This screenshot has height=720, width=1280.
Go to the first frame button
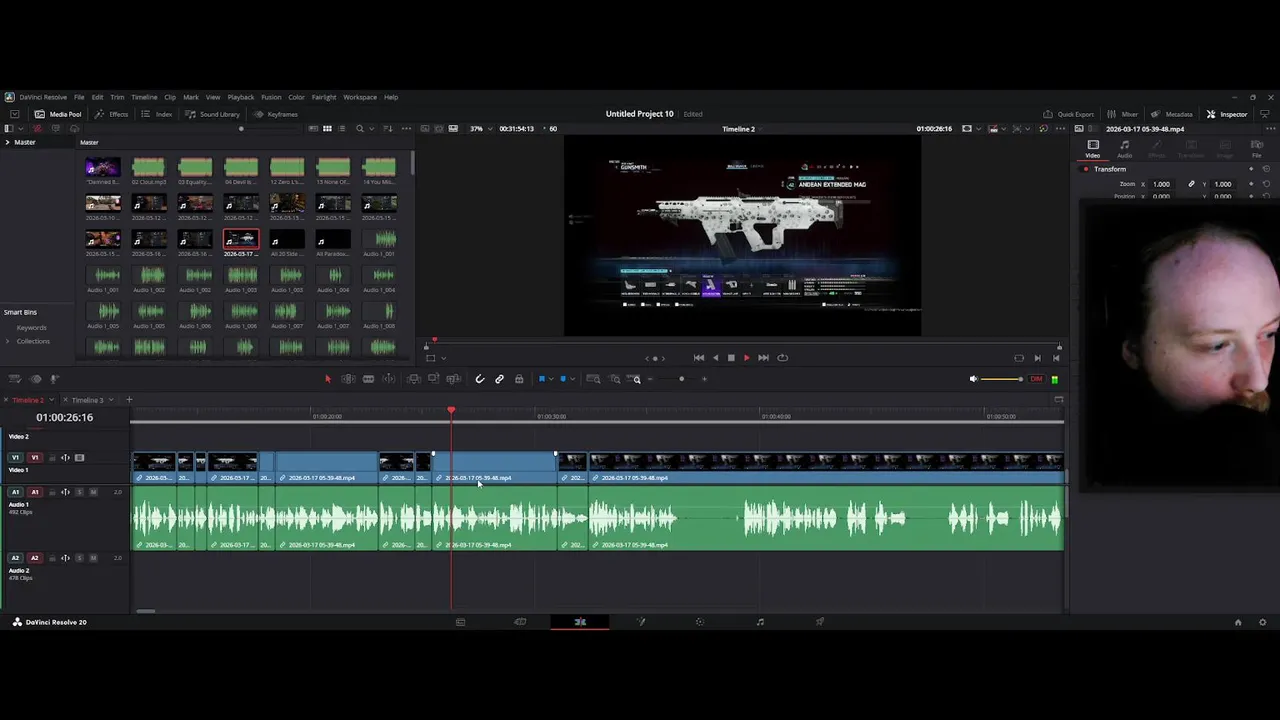(699, 358)
